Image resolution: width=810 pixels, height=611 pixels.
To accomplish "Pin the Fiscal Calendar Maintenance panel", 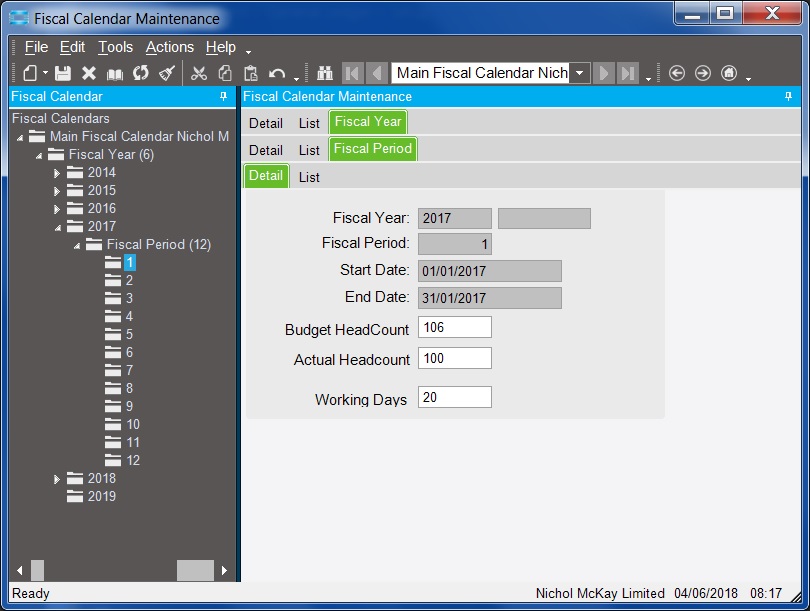I will (x=788, y=96).
